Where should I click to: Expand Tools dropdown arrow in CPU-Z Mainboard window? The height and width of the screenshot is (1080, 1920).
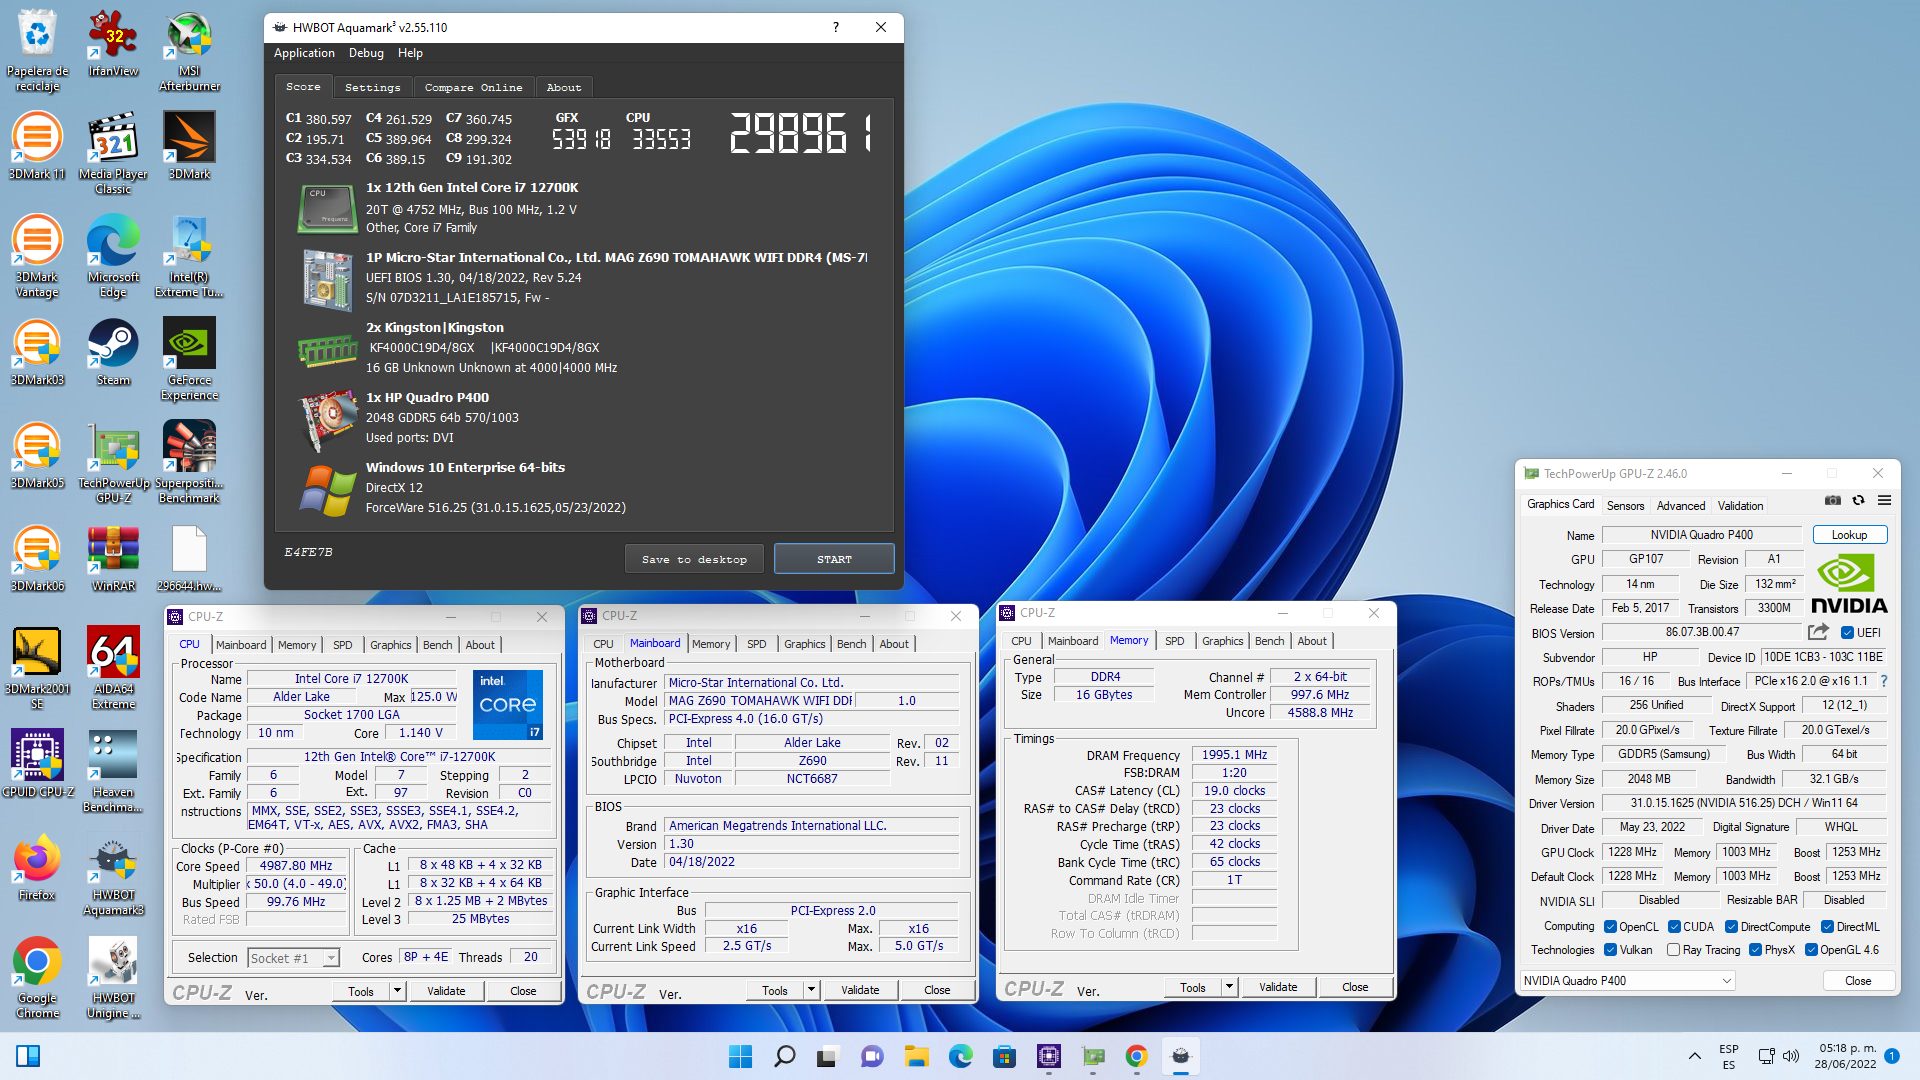[x=811, y=990]
